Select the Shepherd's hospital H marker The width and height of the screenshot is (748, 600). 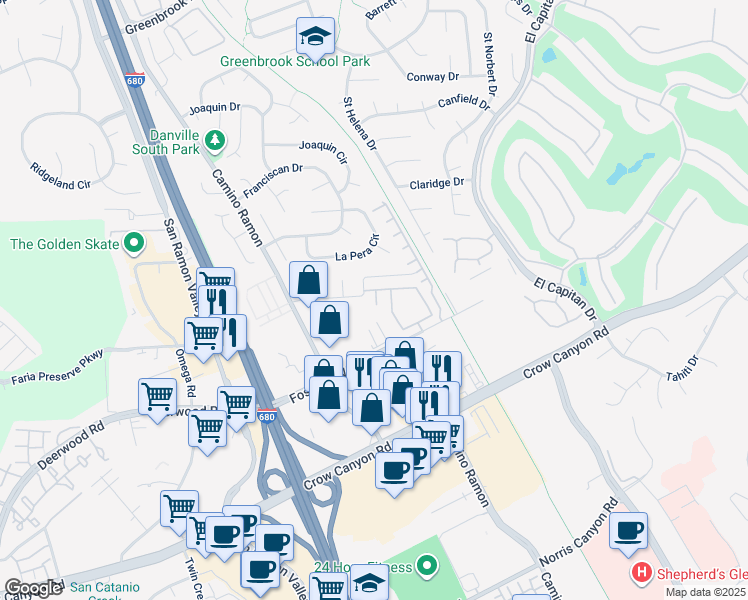click(642, 573)
